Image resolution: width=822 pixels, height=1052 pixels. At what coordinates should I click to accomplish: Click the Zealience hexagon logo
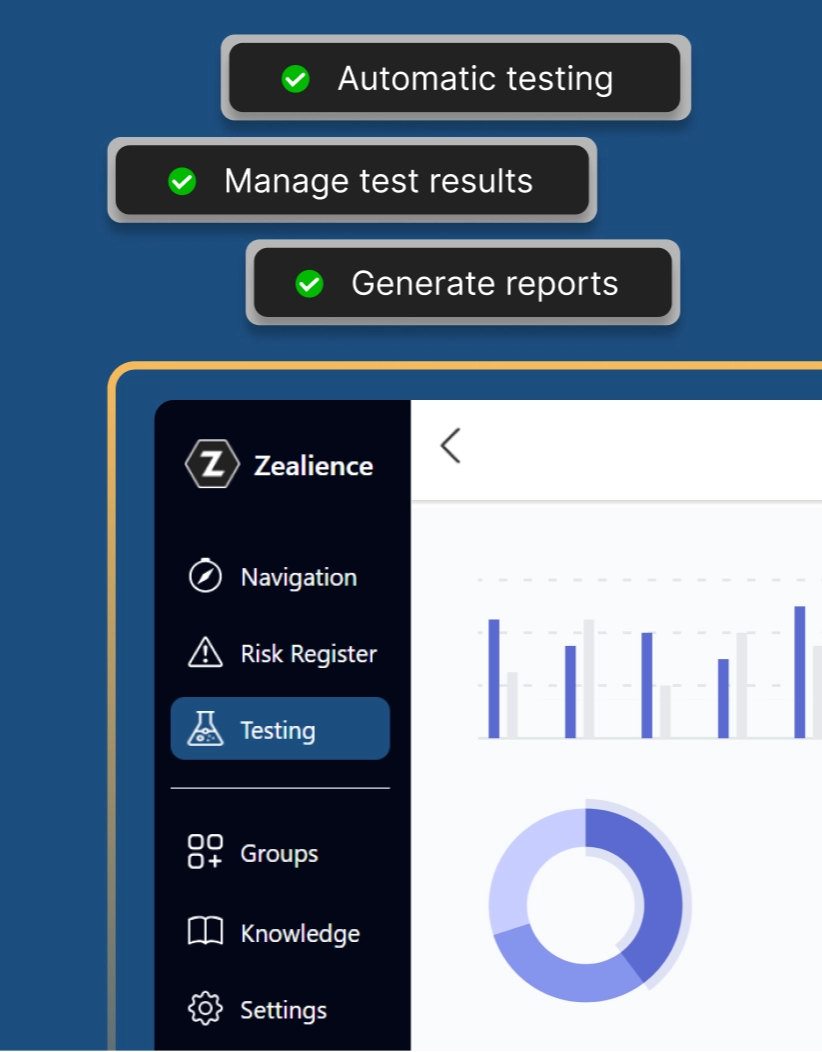point(212,464)
